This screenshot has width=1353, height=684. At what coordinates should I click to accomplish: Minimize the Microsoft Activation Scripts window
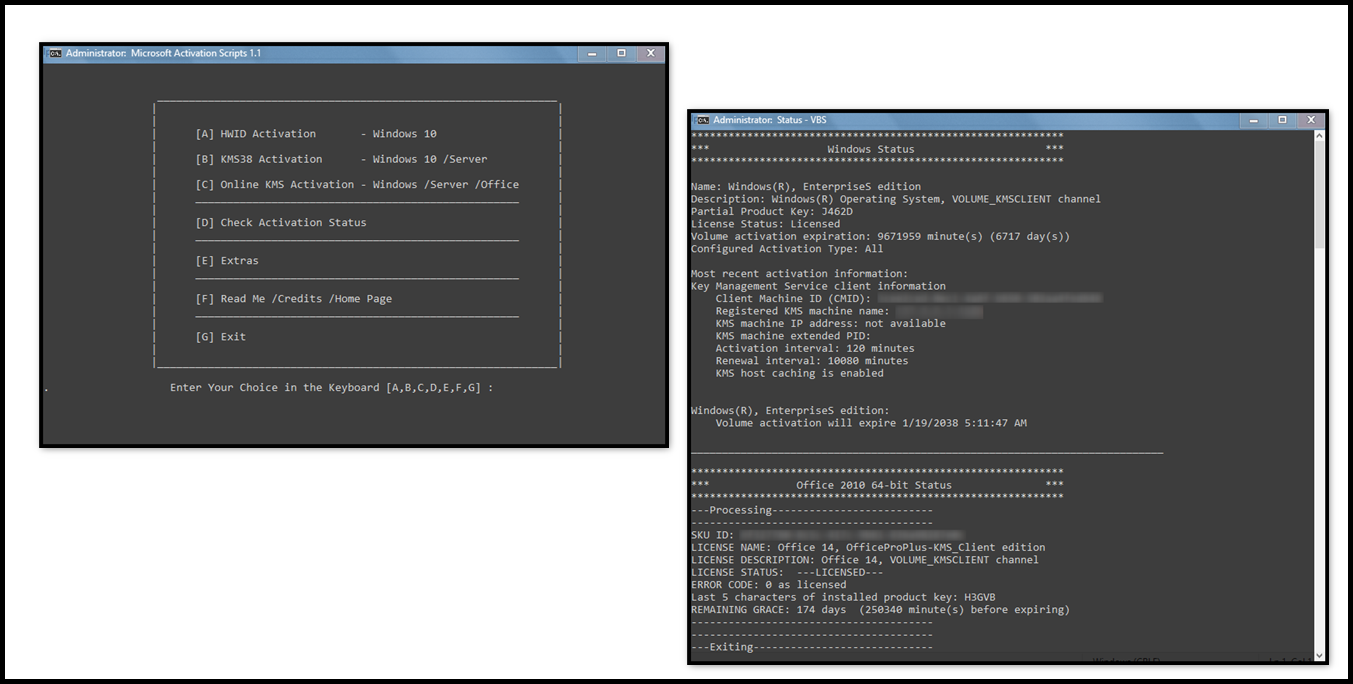pyautogui.click(x=594, y=53)
